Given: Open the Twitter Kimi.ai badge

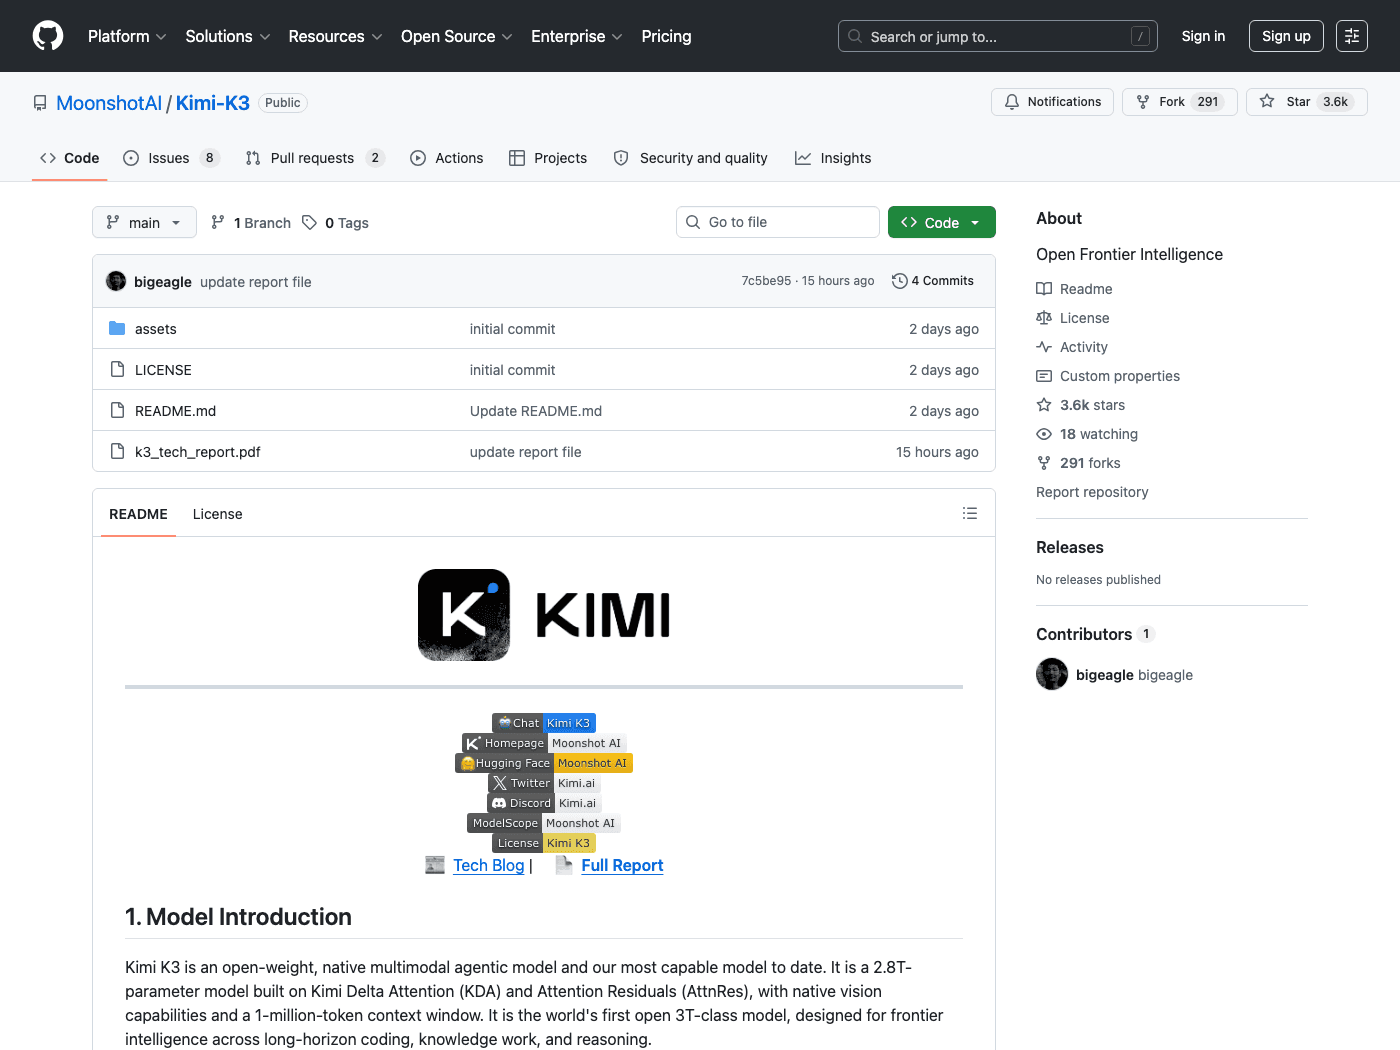Looking at the screenshot, I should point(544,783).
